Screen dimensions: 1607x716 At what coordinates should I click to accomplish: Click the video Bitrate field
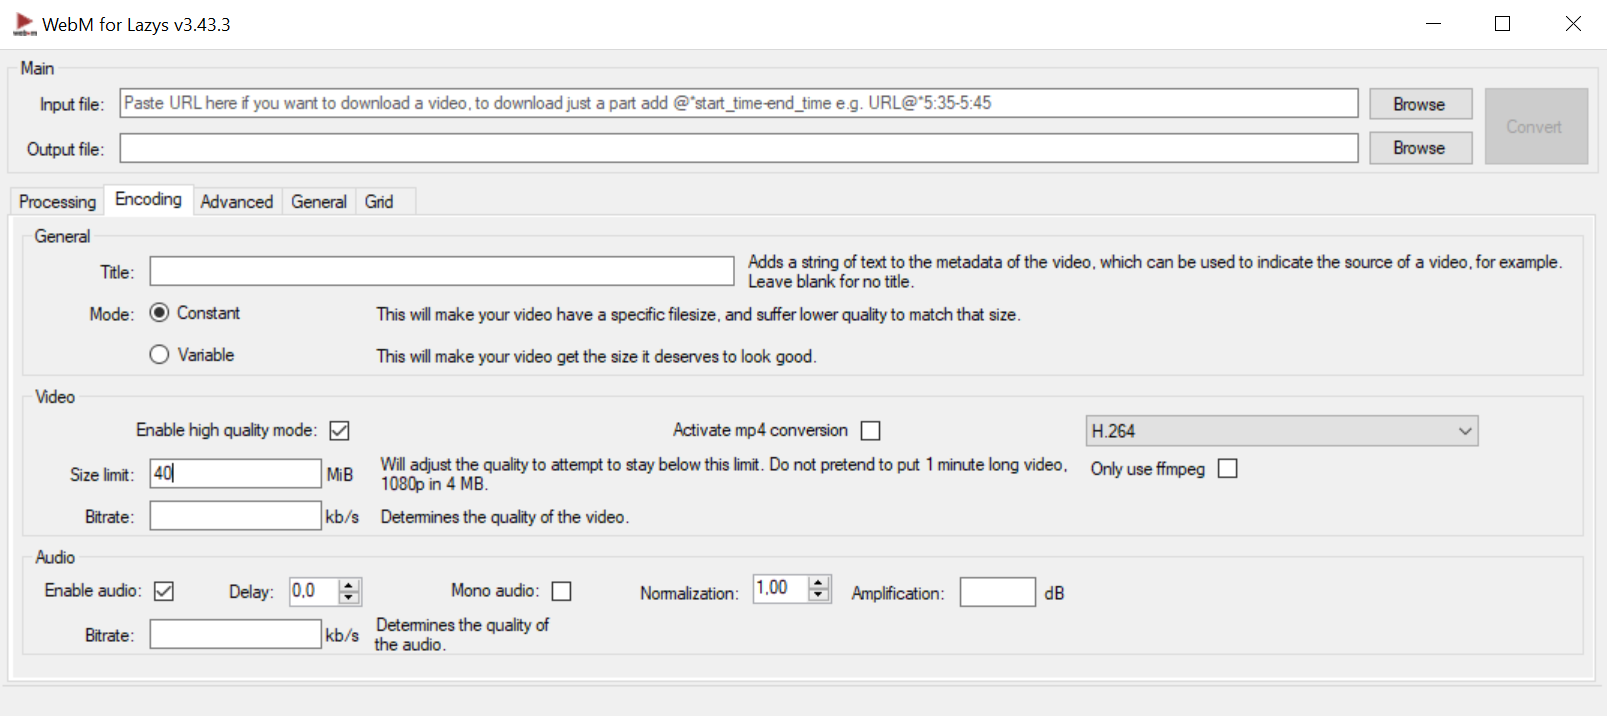[236, 516]
